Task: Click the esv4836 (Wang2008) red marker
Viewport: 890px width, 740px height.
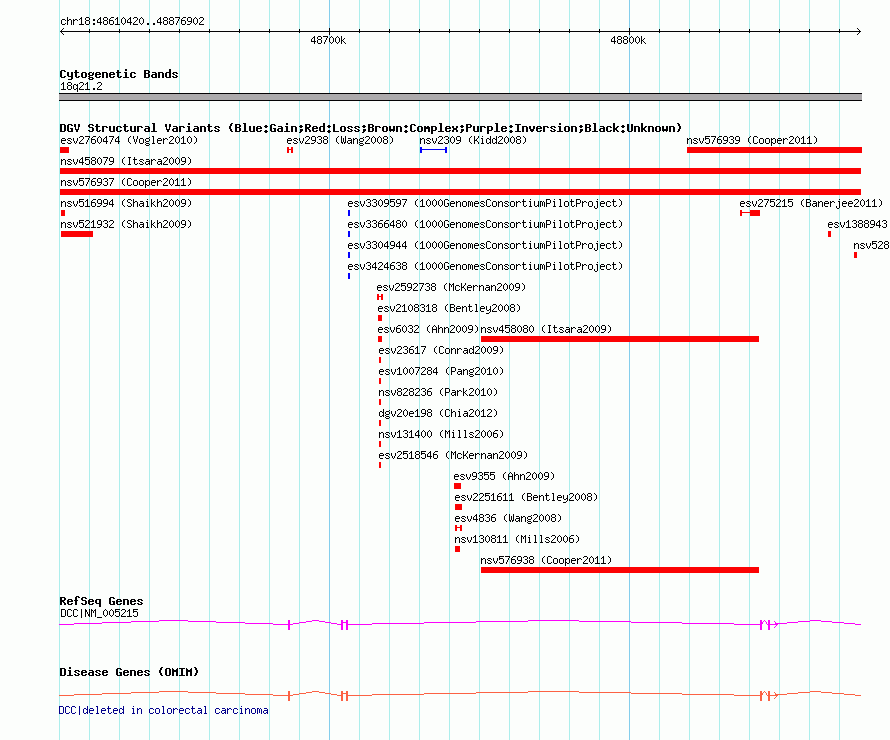Action: click(x=459, y=528)
